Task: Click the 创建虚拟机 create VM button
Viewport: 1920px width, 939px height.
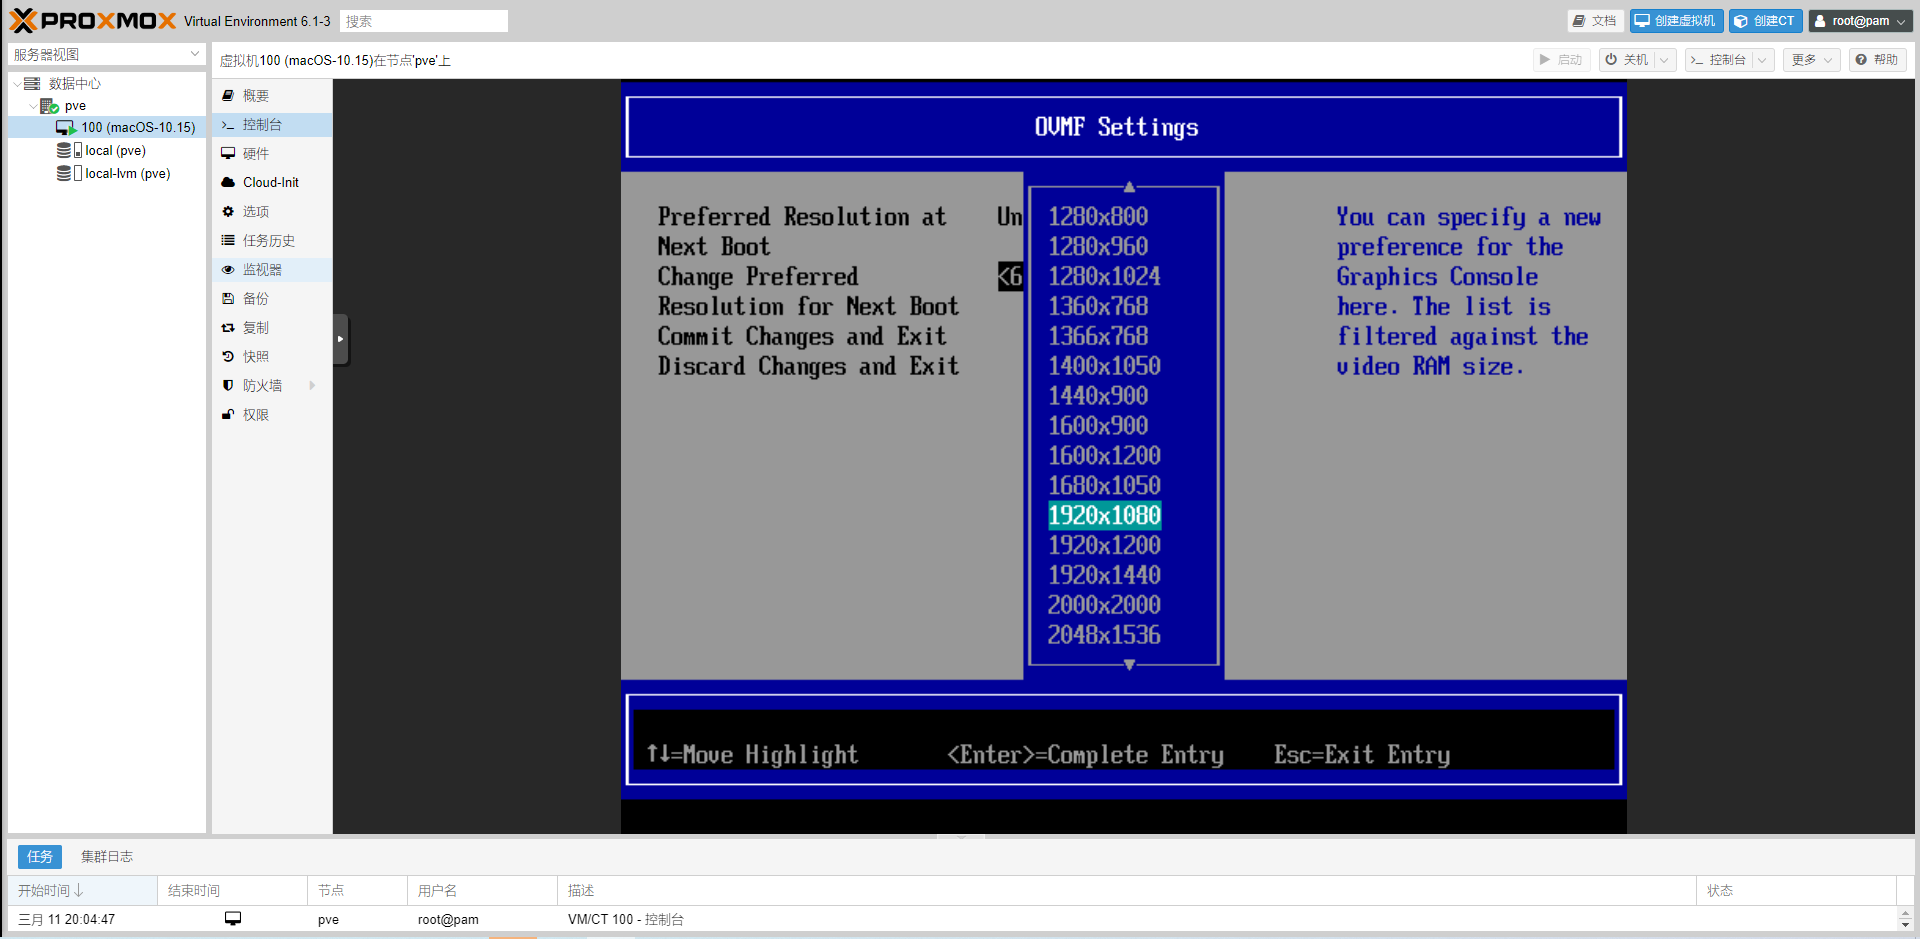Action: pyautogui.click(x=1675, y=21)
